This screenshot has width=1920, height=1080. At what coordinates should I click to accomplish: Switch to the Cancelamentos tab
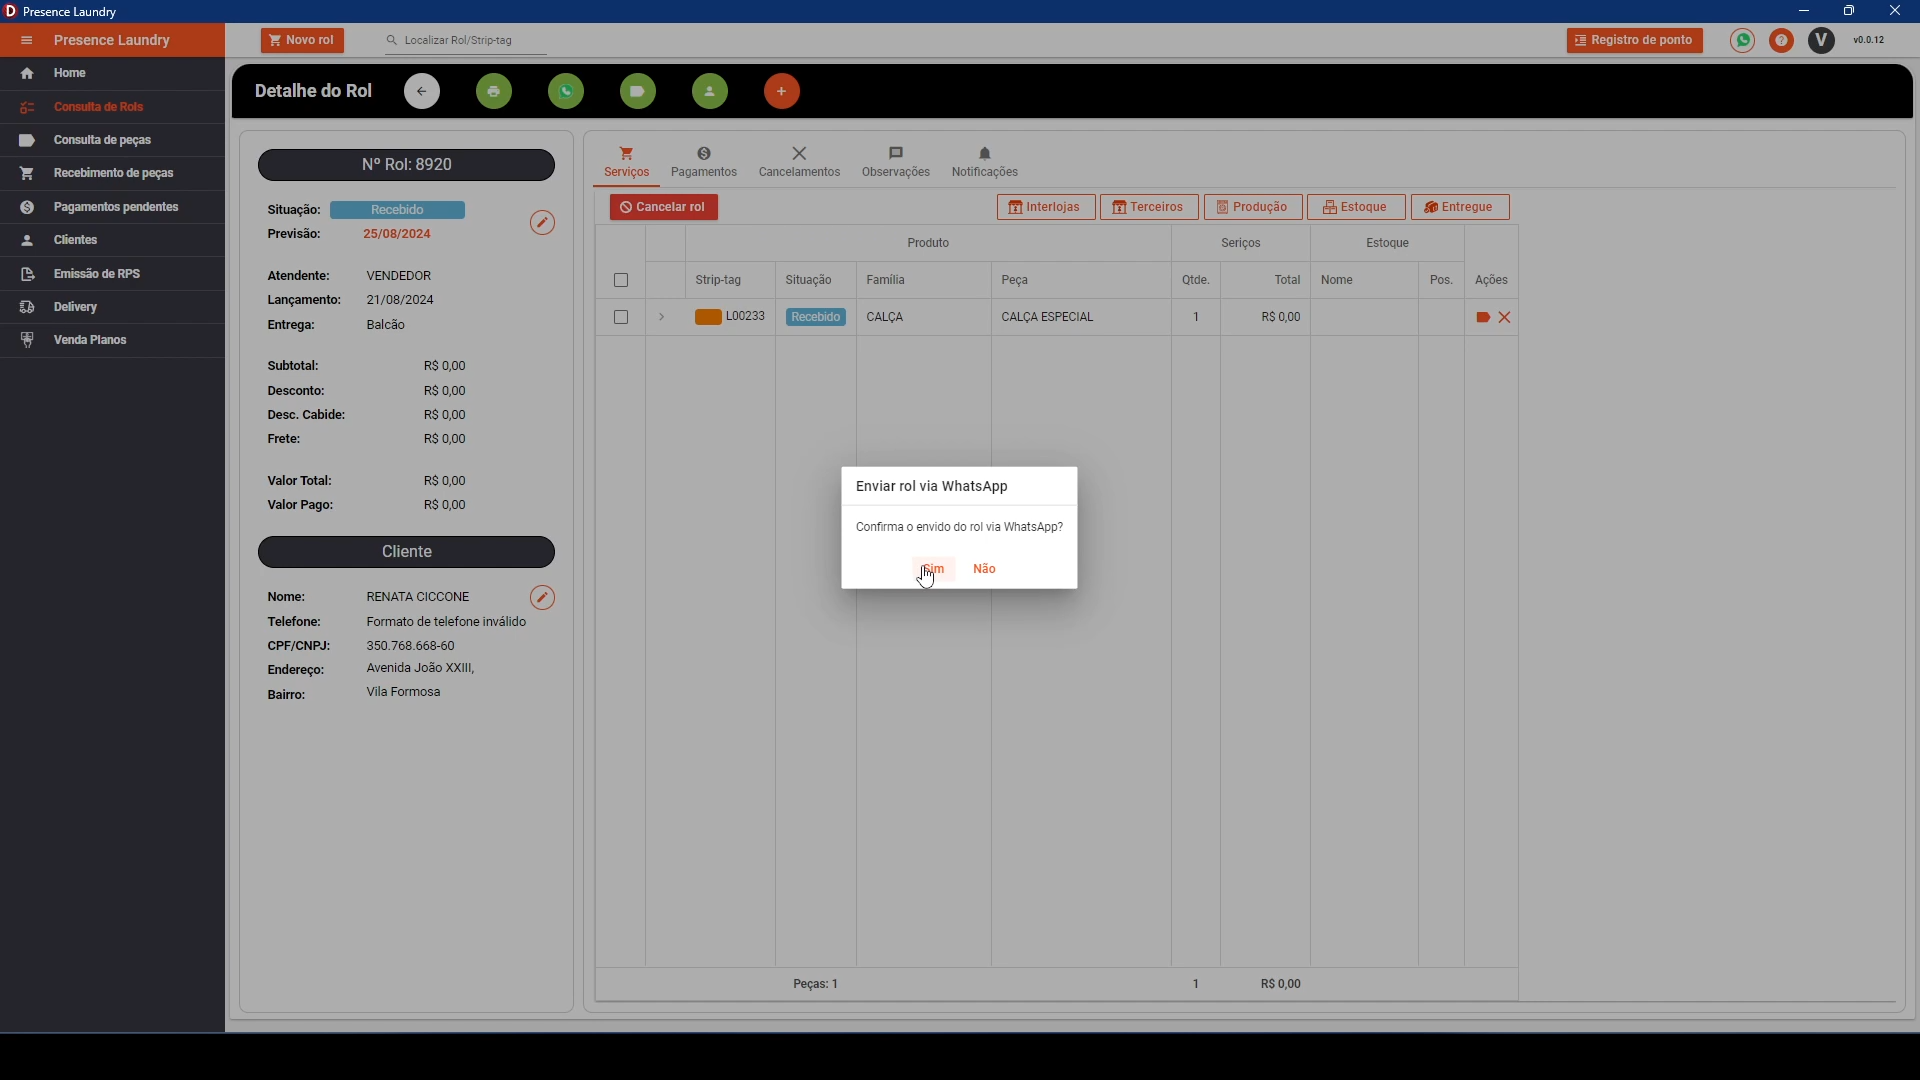[x=799, y=162]
